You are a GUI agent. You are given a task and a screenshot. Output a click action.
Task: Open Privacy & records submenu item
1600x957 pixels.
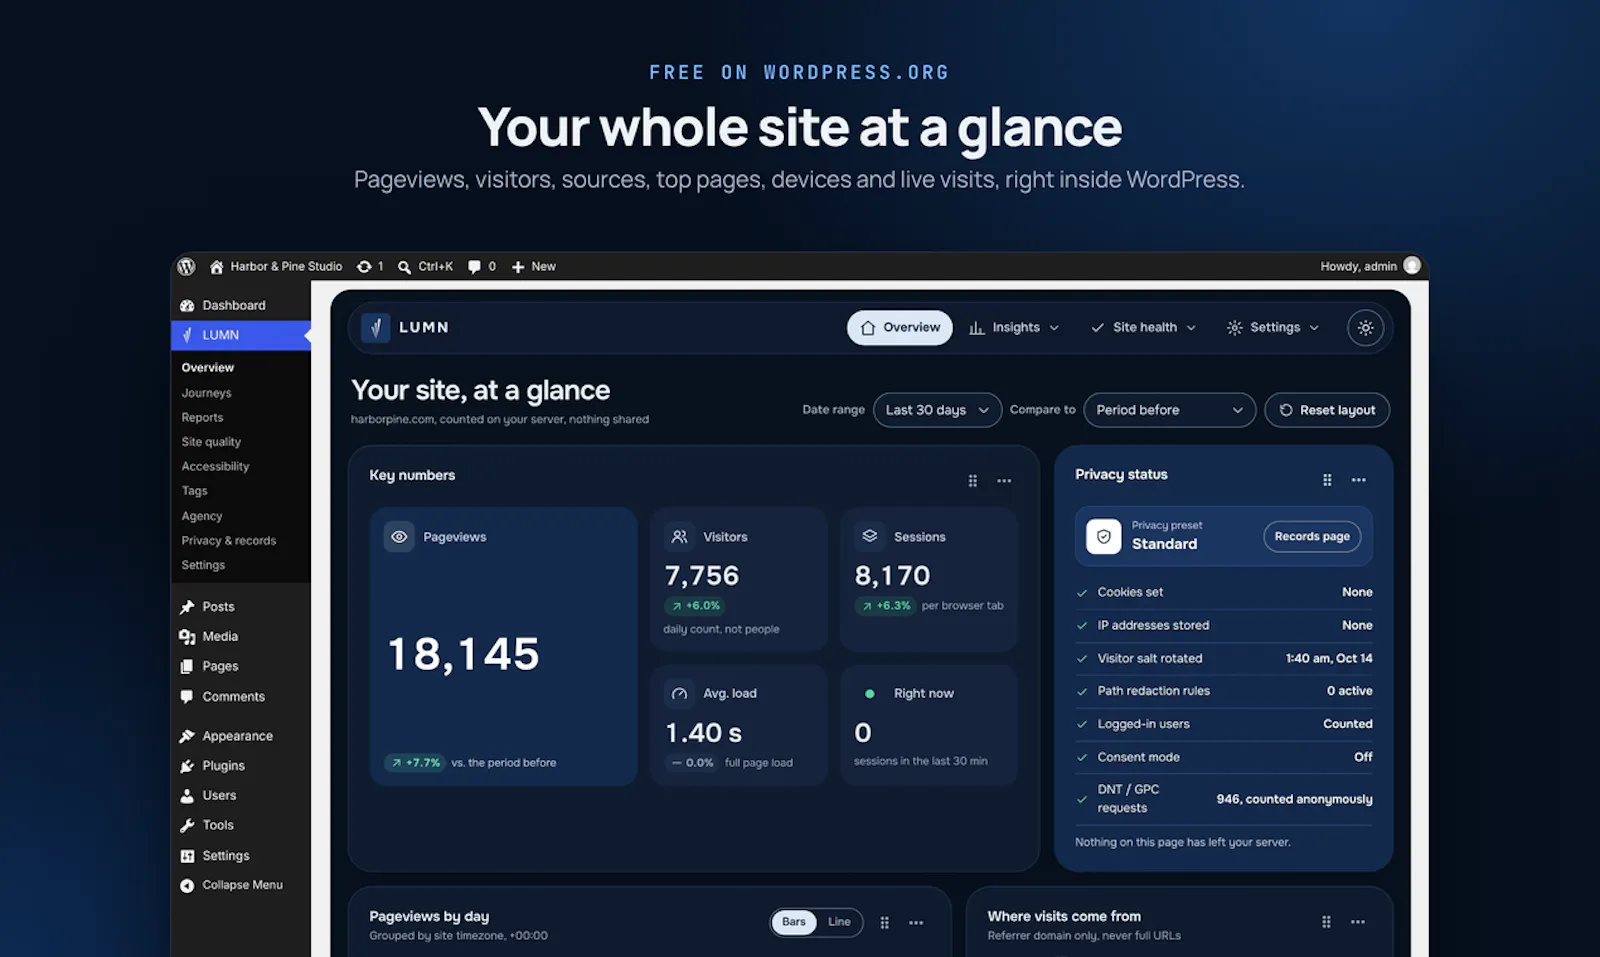tap(228, 540)
